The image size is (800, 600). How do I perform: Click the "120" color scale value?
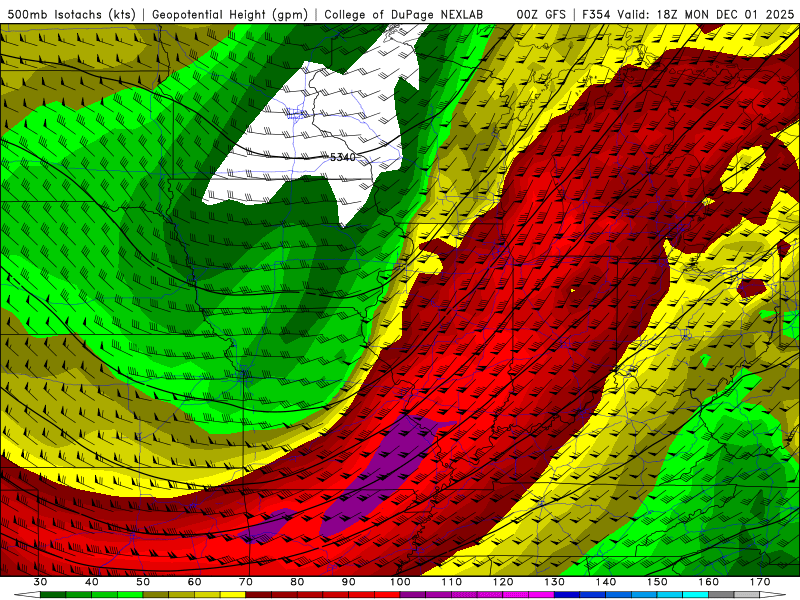[503, 582]
